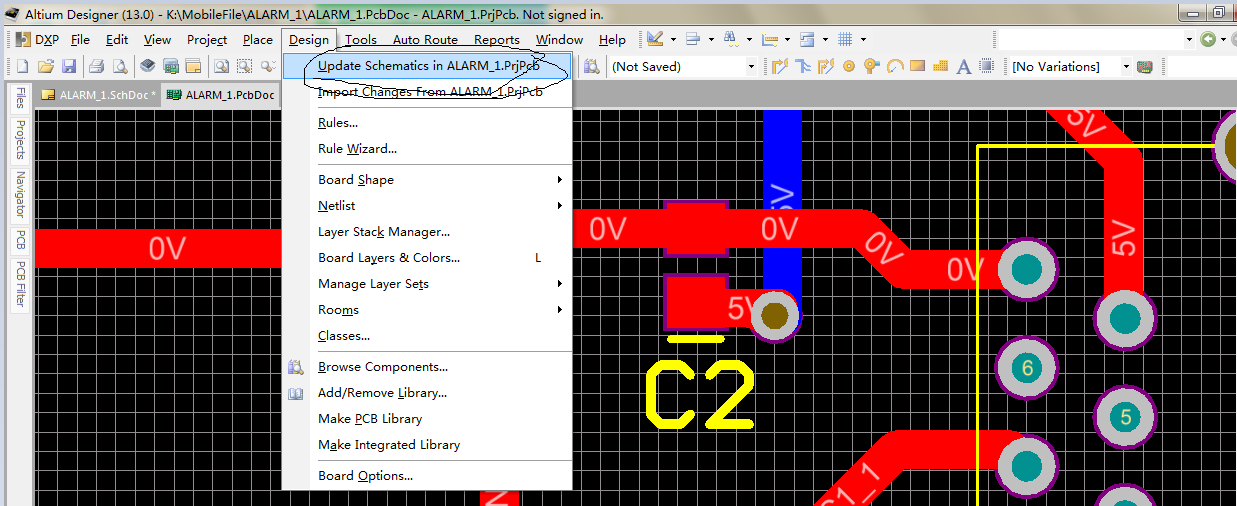Select the place string A tool

pos(964,66)
